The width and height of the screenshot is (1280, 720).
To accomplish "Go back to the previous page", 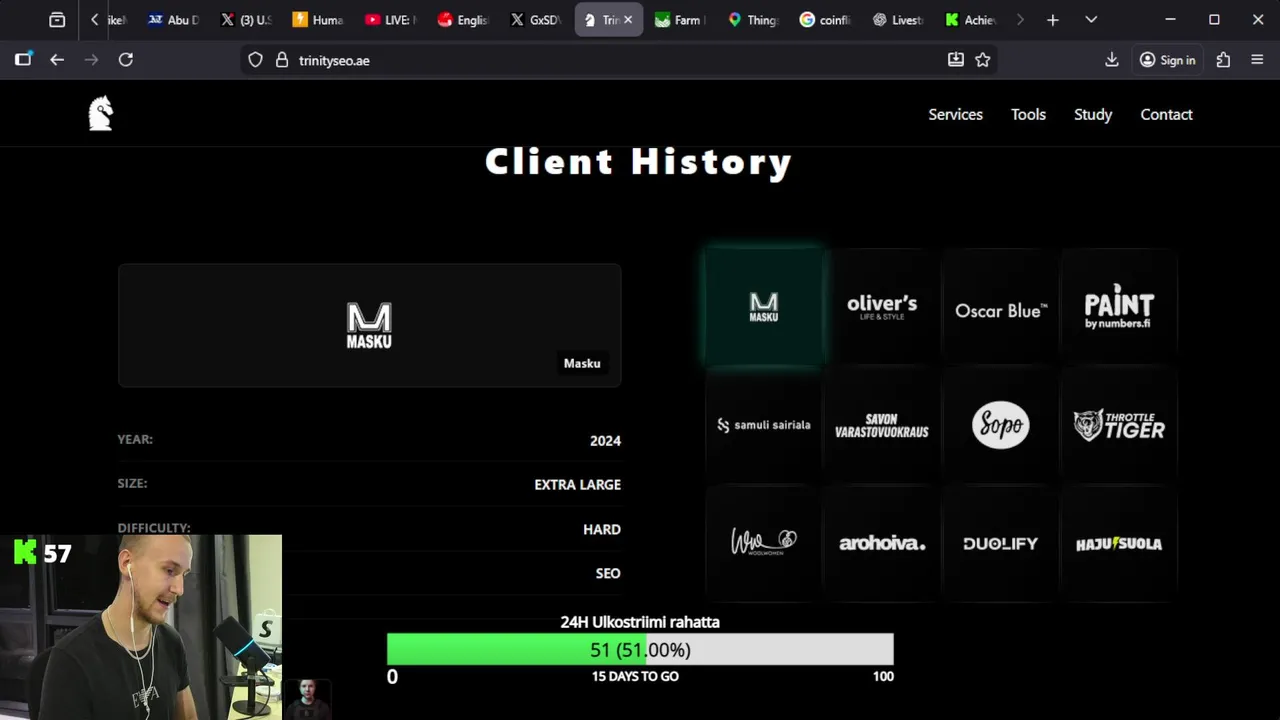I will (x=57, y=60).
